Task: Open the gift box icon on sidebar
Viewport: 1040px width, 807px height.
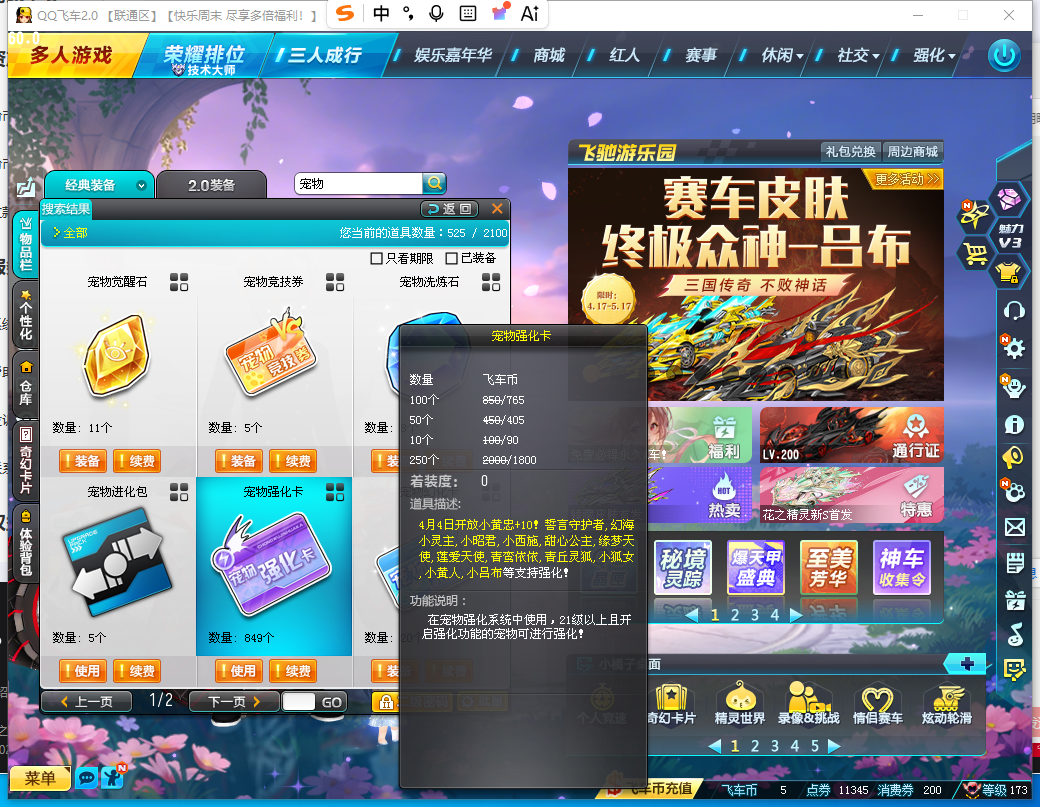Action: click(x=1015, y=599)
